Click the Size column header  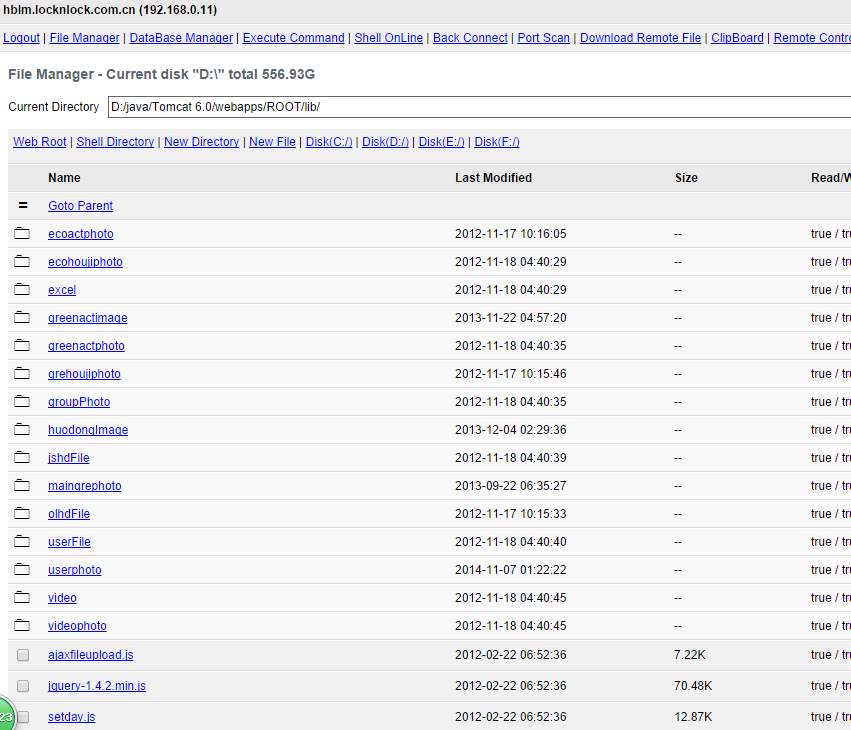pos(686,177)
